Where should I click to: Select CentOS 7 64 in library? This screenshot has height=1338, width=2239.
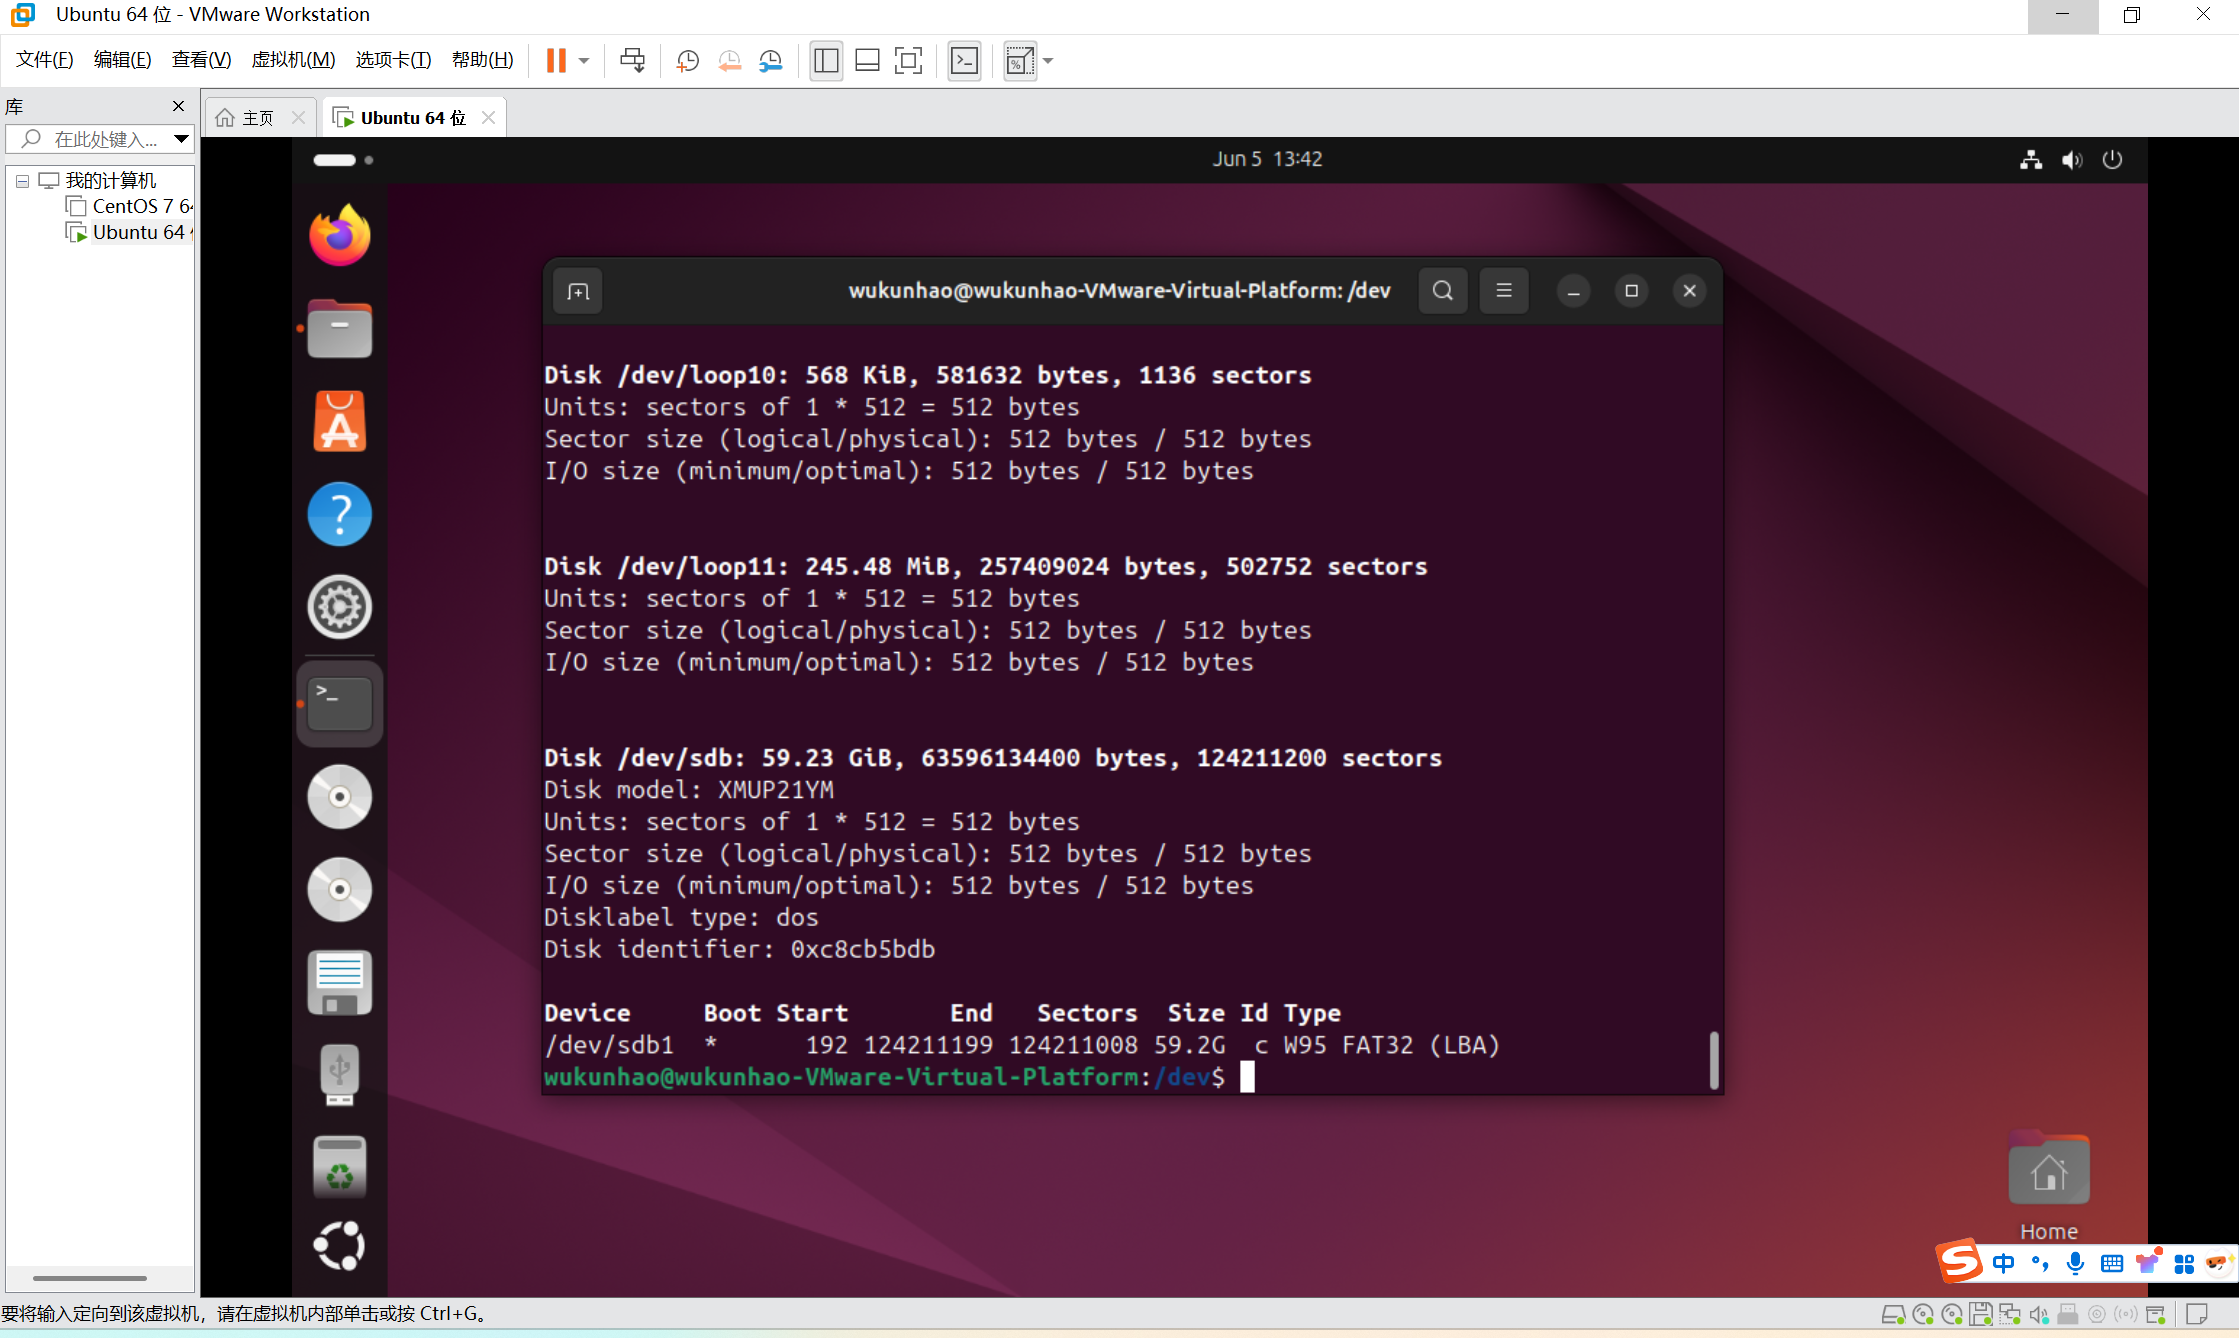tap(140, 206)
